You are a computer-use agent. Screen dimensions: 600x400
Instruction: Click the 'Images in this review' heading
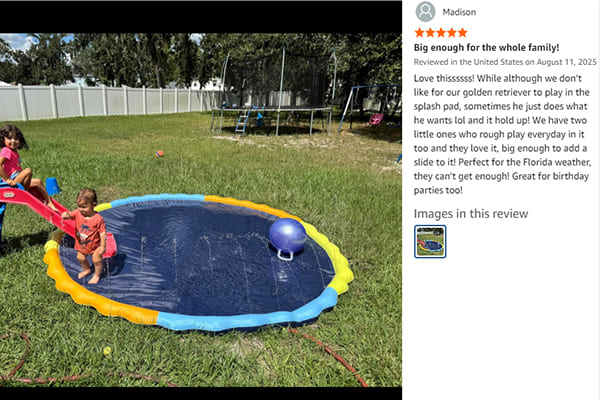coord(471,214)
